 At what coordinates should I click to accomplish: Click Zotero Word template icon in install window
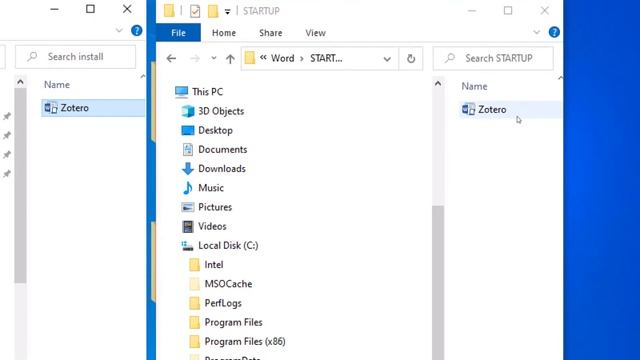click(51, 108)
